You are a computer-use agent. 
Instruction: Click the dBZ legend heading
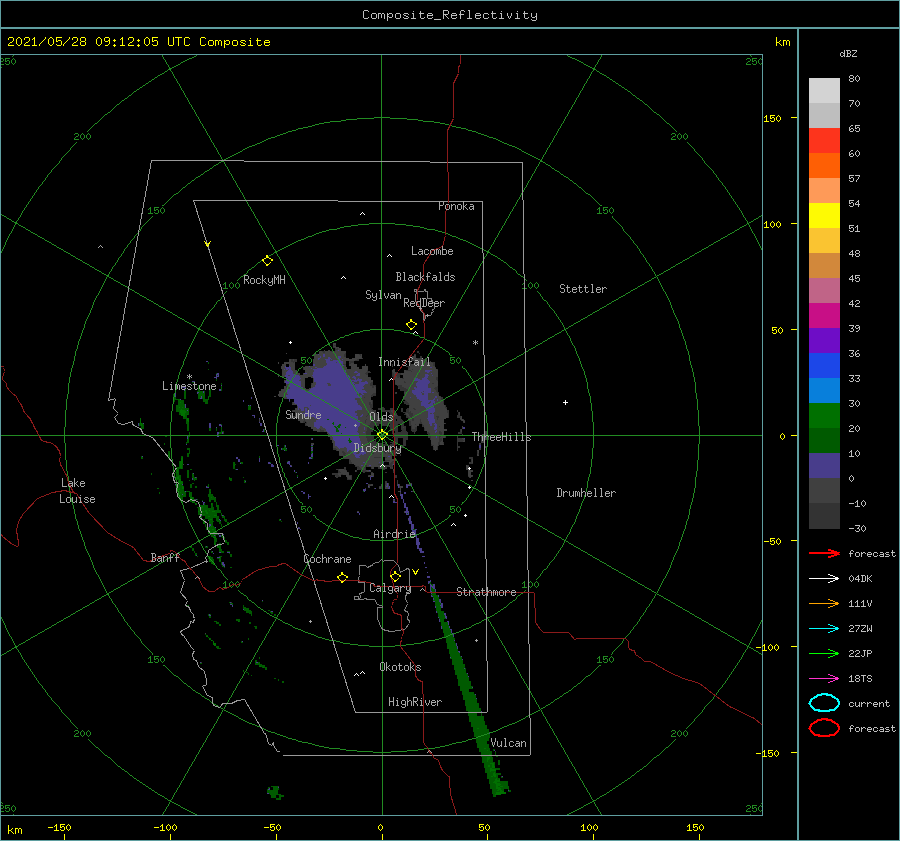pos(848,53)
